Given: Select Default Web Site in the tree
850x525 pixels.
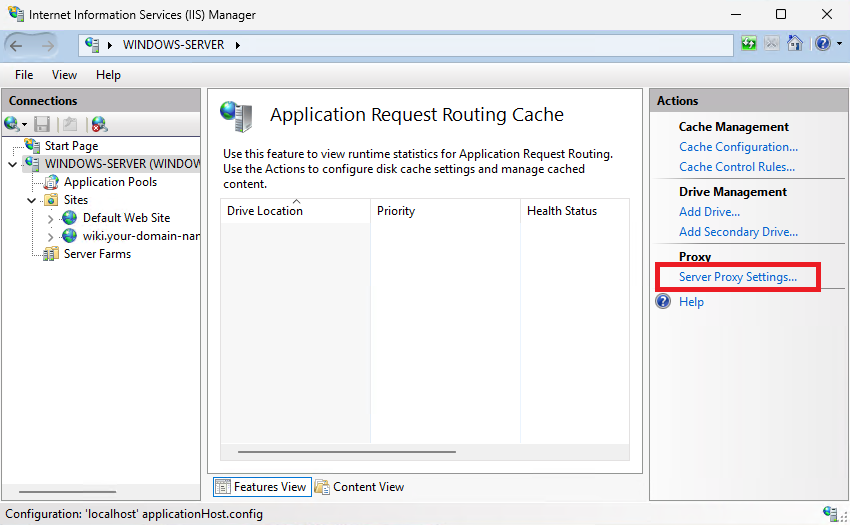Looking at the screenshot, I should [126, 218].
